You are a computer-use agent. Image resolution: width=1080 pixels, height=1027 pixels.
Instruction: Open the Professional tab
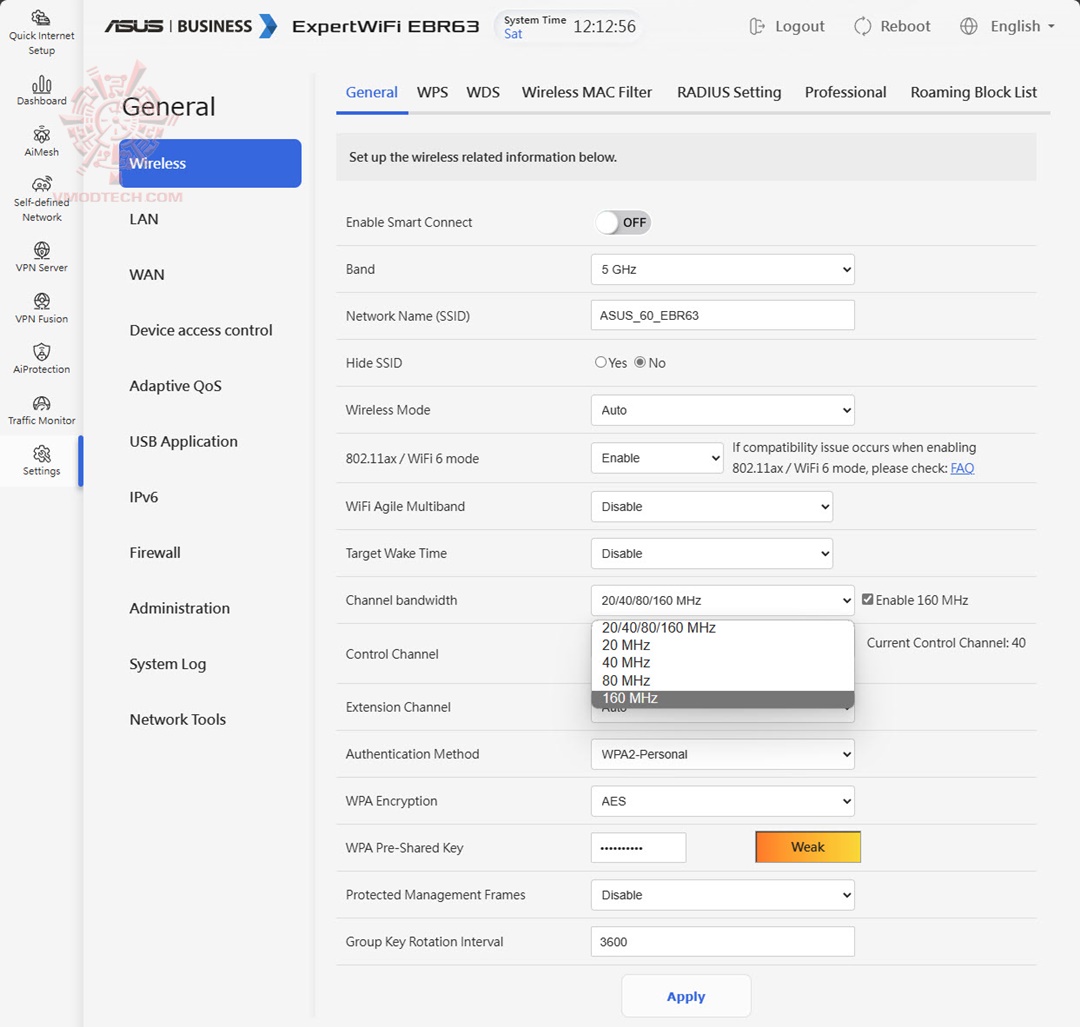[x=845, y=92]
